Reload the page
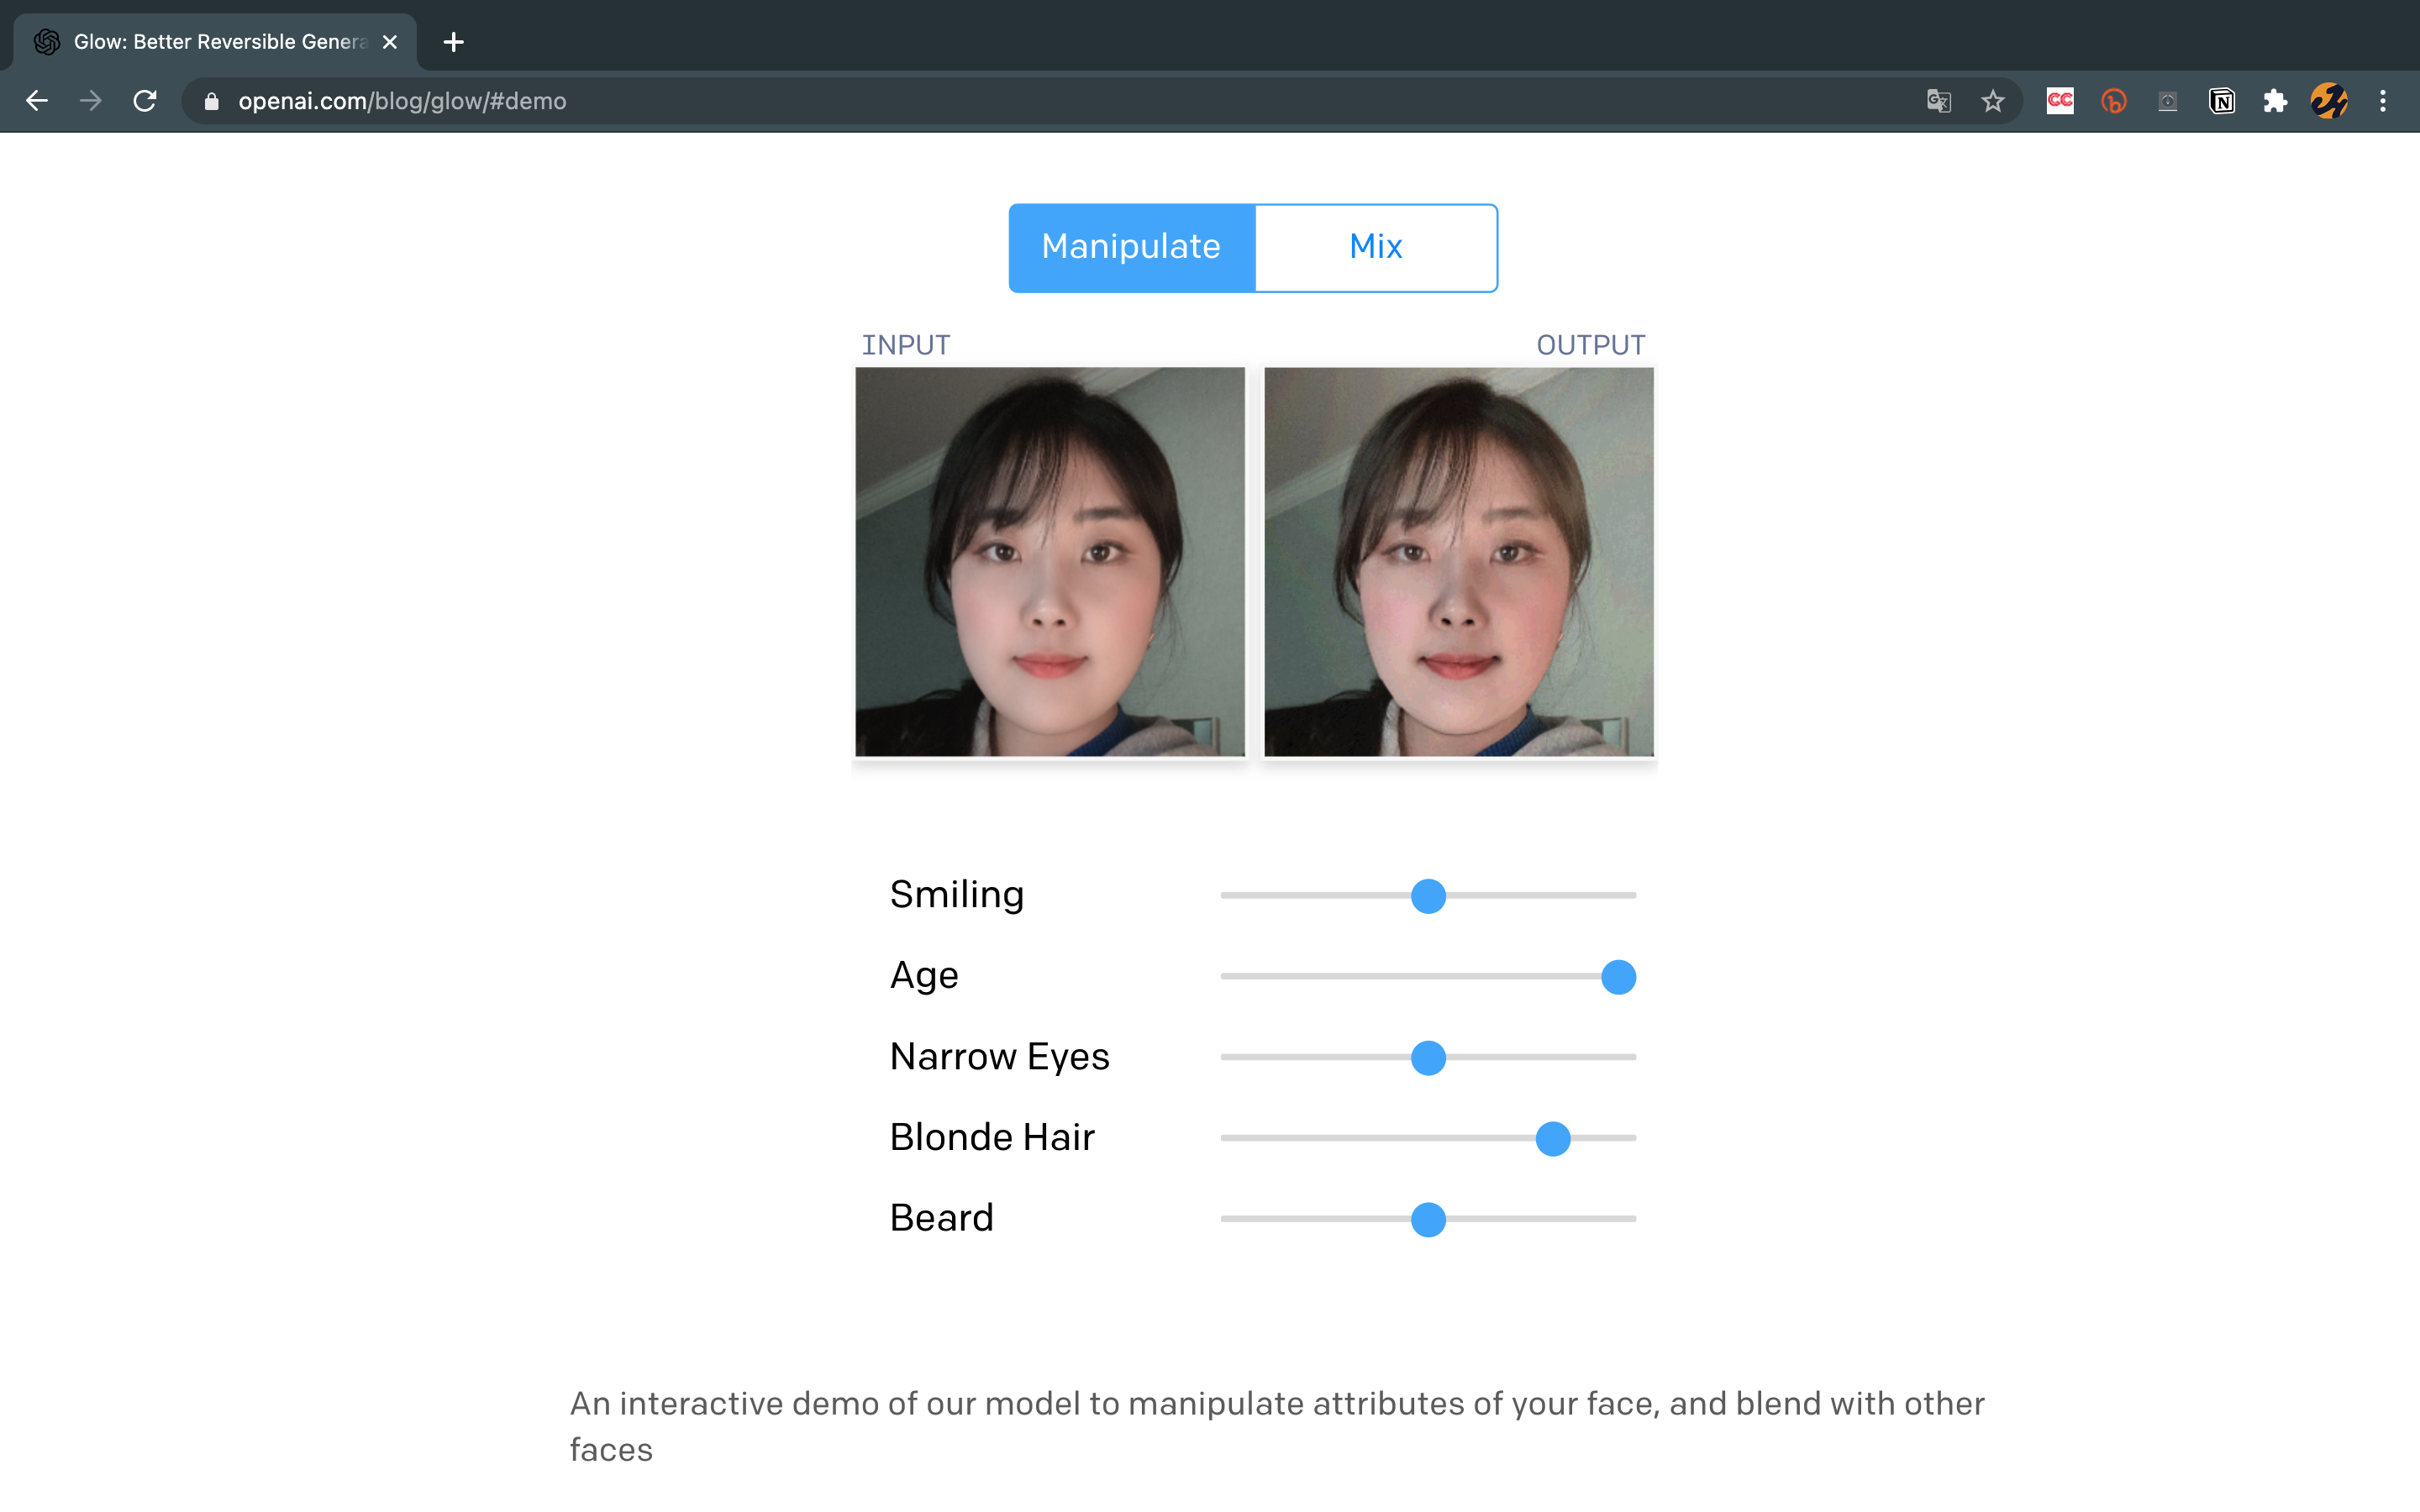 (145, 101)
